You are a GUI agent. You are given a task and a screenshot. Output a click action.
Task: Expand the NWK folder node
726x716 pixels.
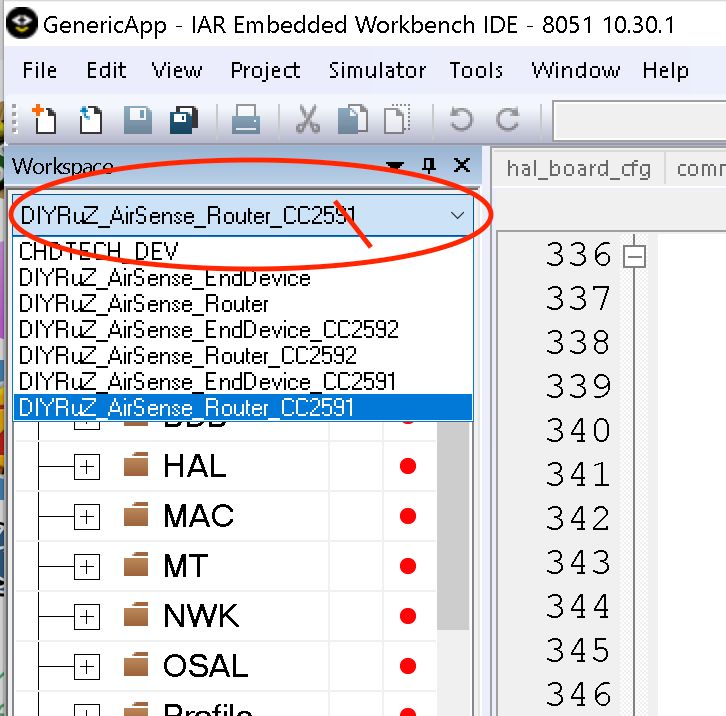point(87,616)
